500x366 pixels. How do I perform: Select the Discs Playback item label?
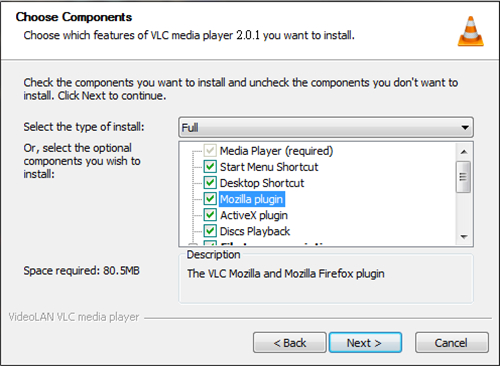(x=255, y=231)
